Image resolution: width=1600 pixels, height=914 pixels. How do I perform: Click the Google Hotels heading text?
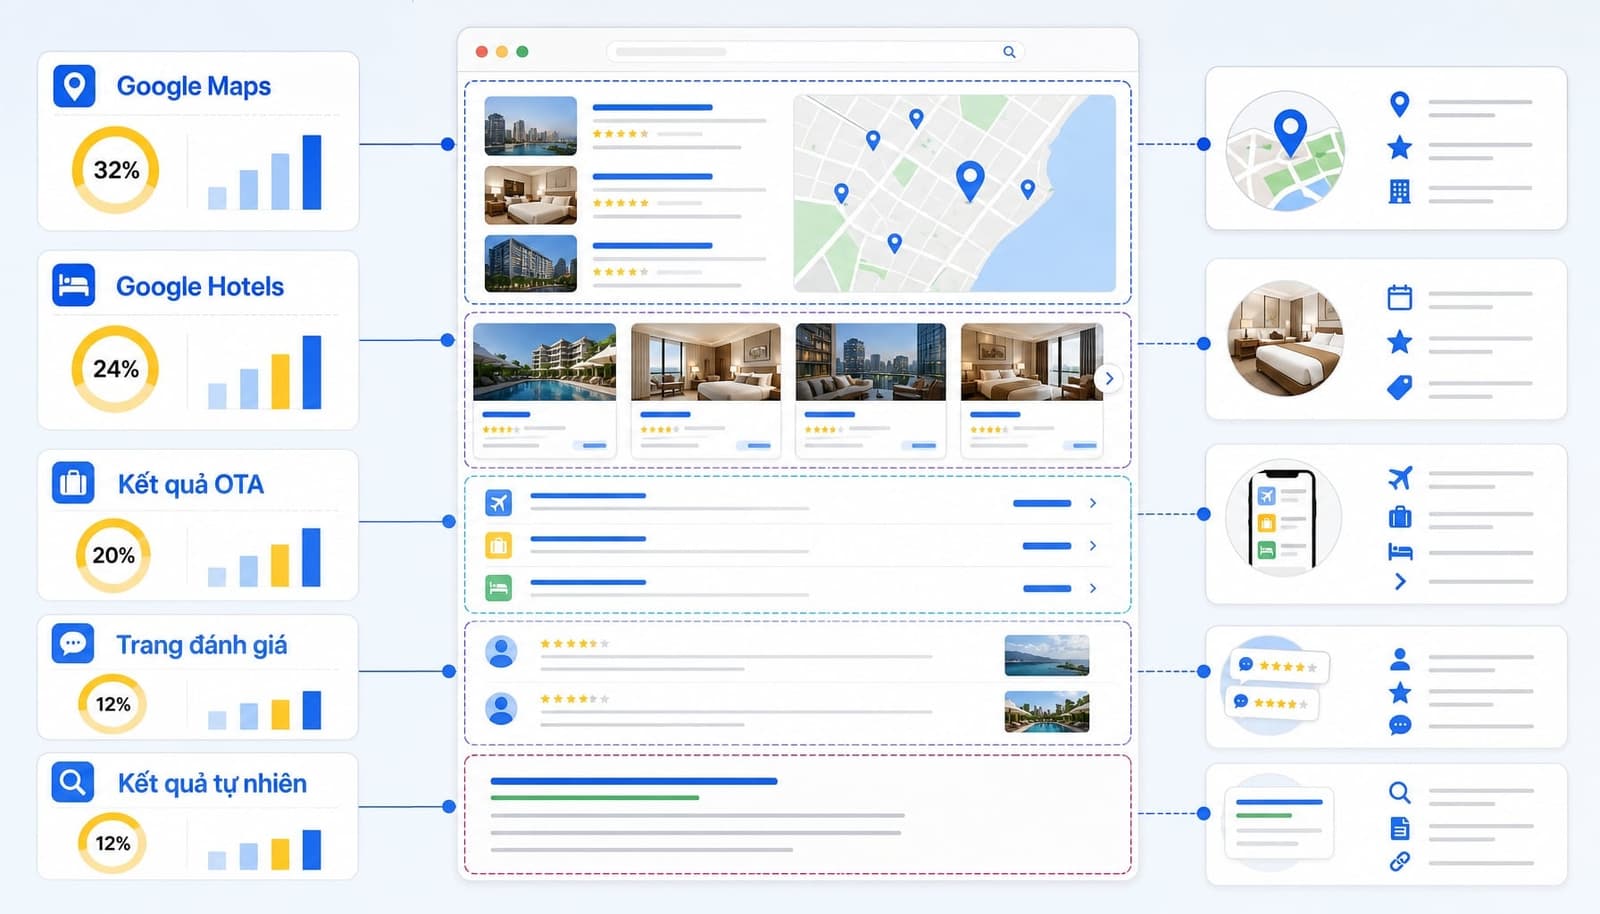[x=200, y=287]
